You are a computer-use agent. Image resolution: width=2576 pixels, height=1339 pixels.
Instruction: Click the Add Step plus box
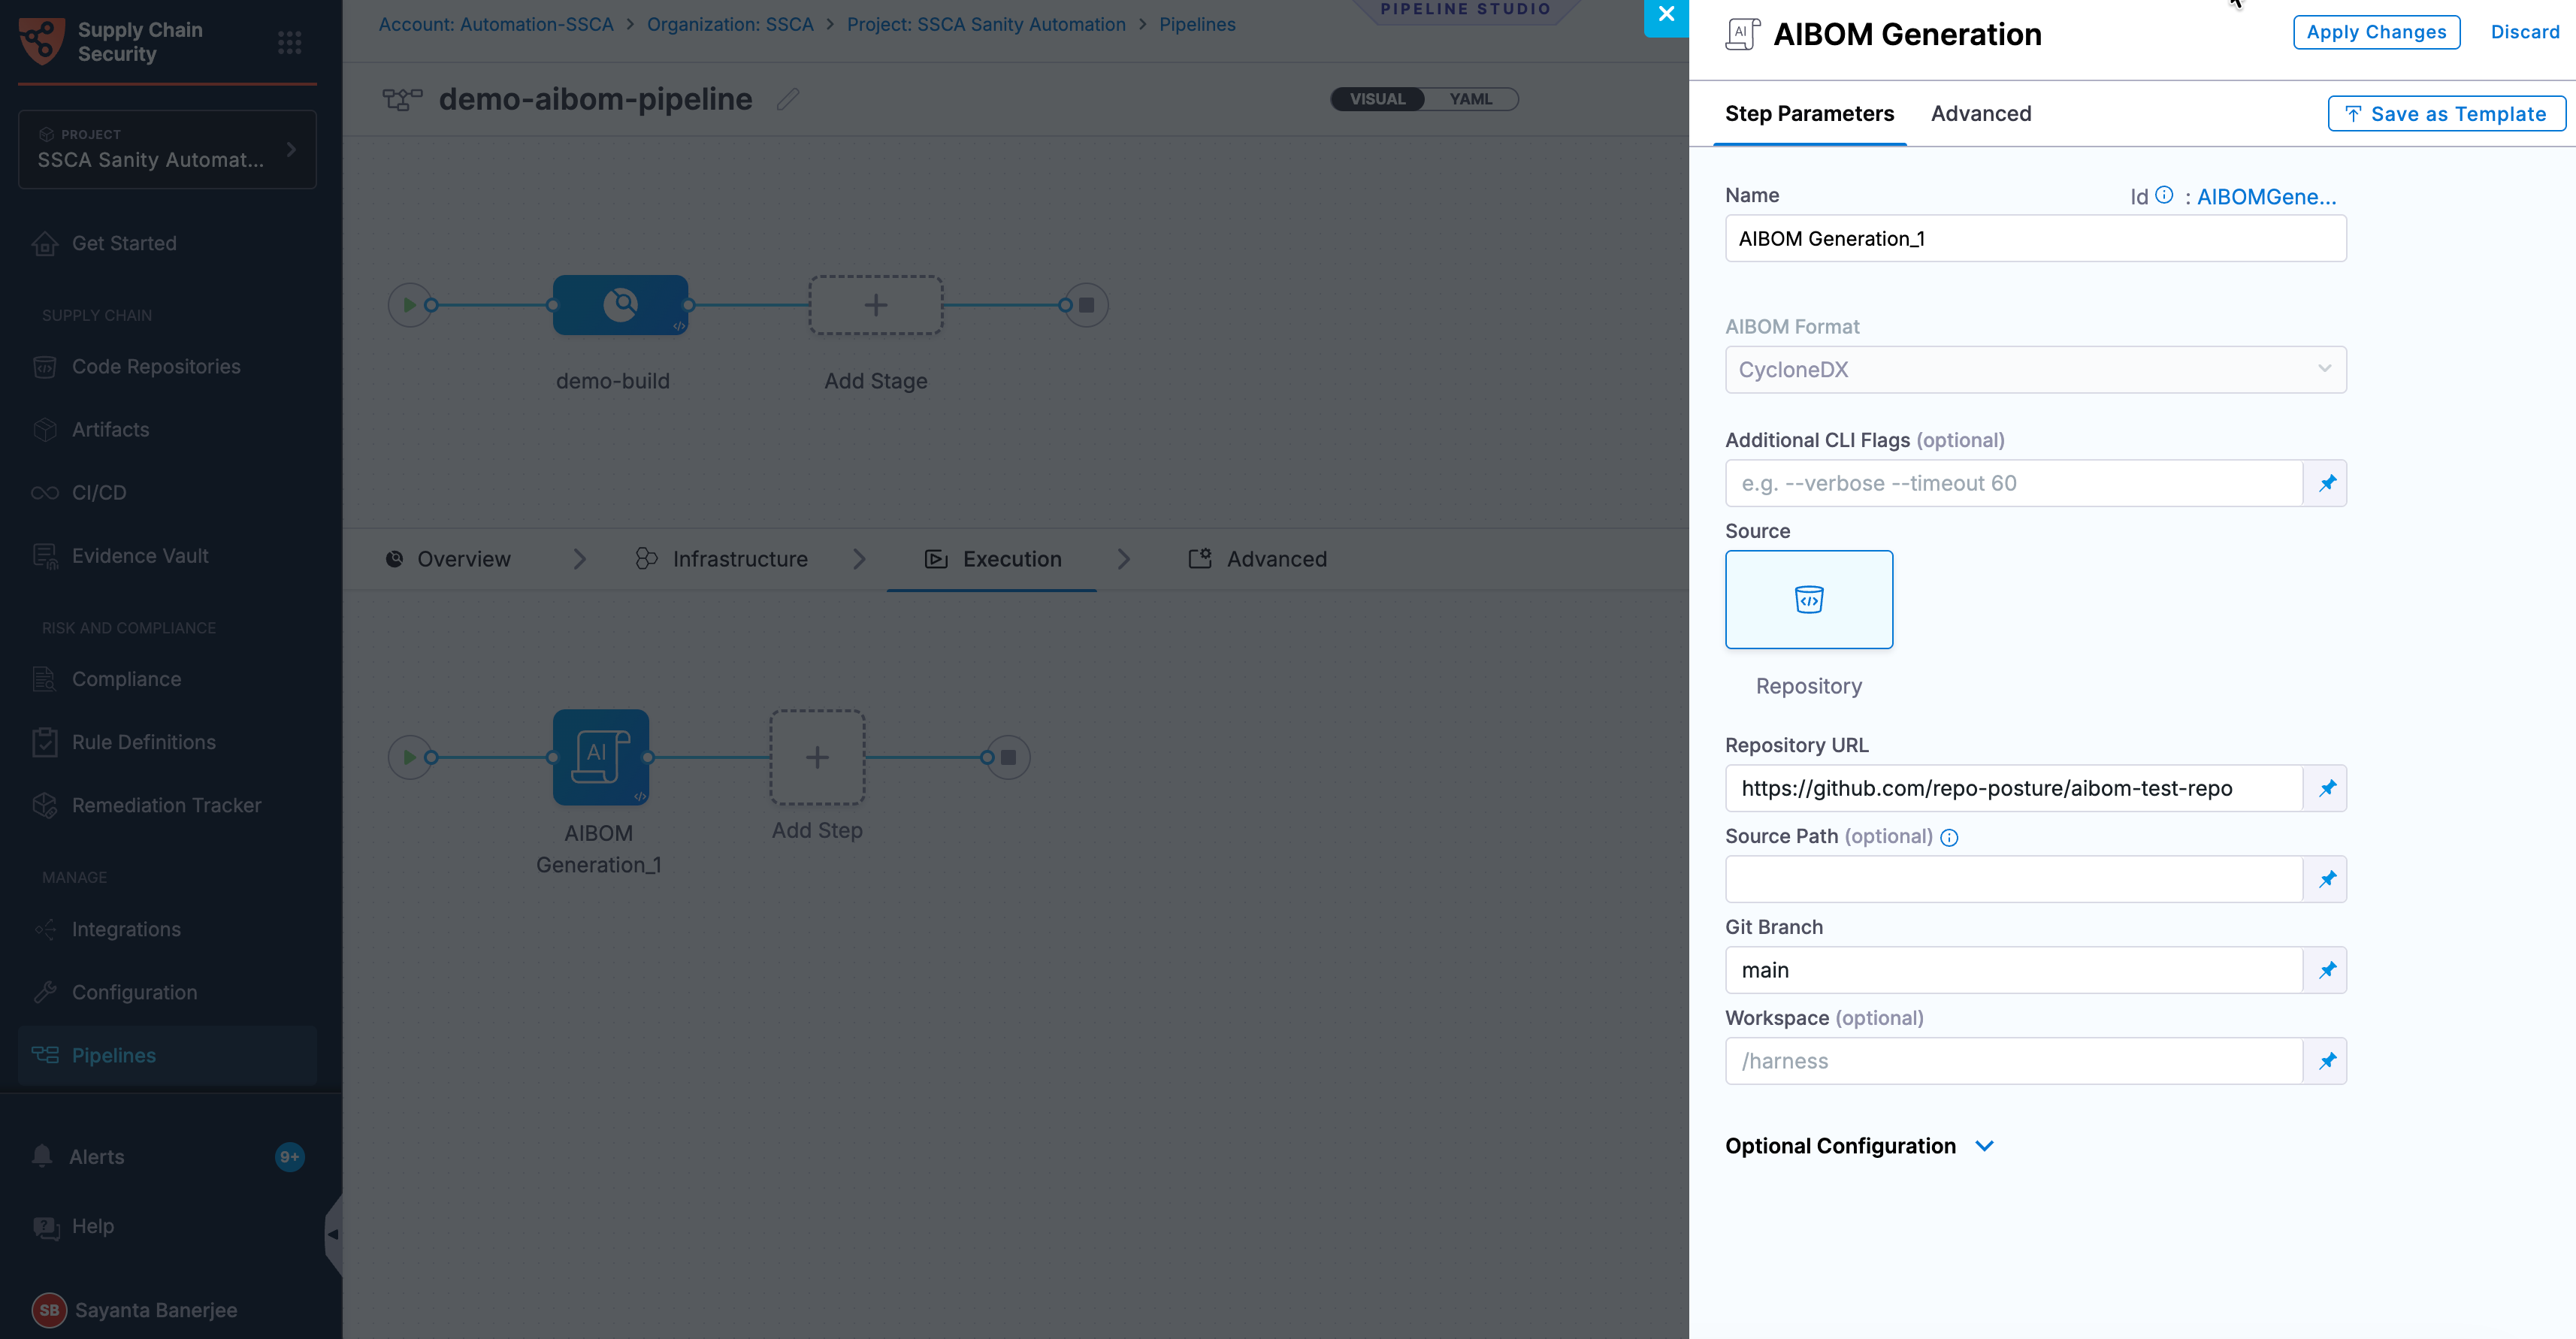[x=817, y=757]
